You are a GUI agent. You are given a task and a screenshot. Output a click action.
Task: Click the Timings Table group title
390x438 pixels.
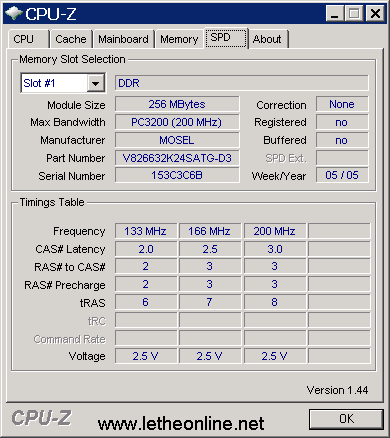52,202
